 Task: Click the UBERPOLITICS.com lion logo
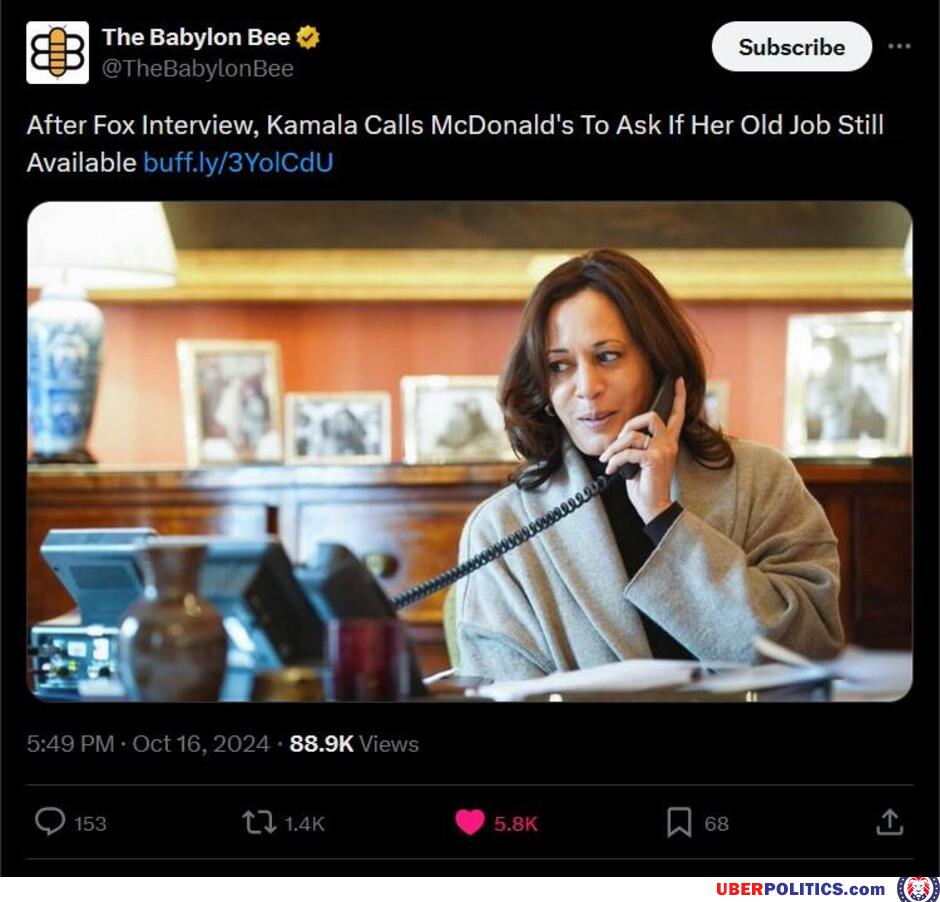click(917, 888)
